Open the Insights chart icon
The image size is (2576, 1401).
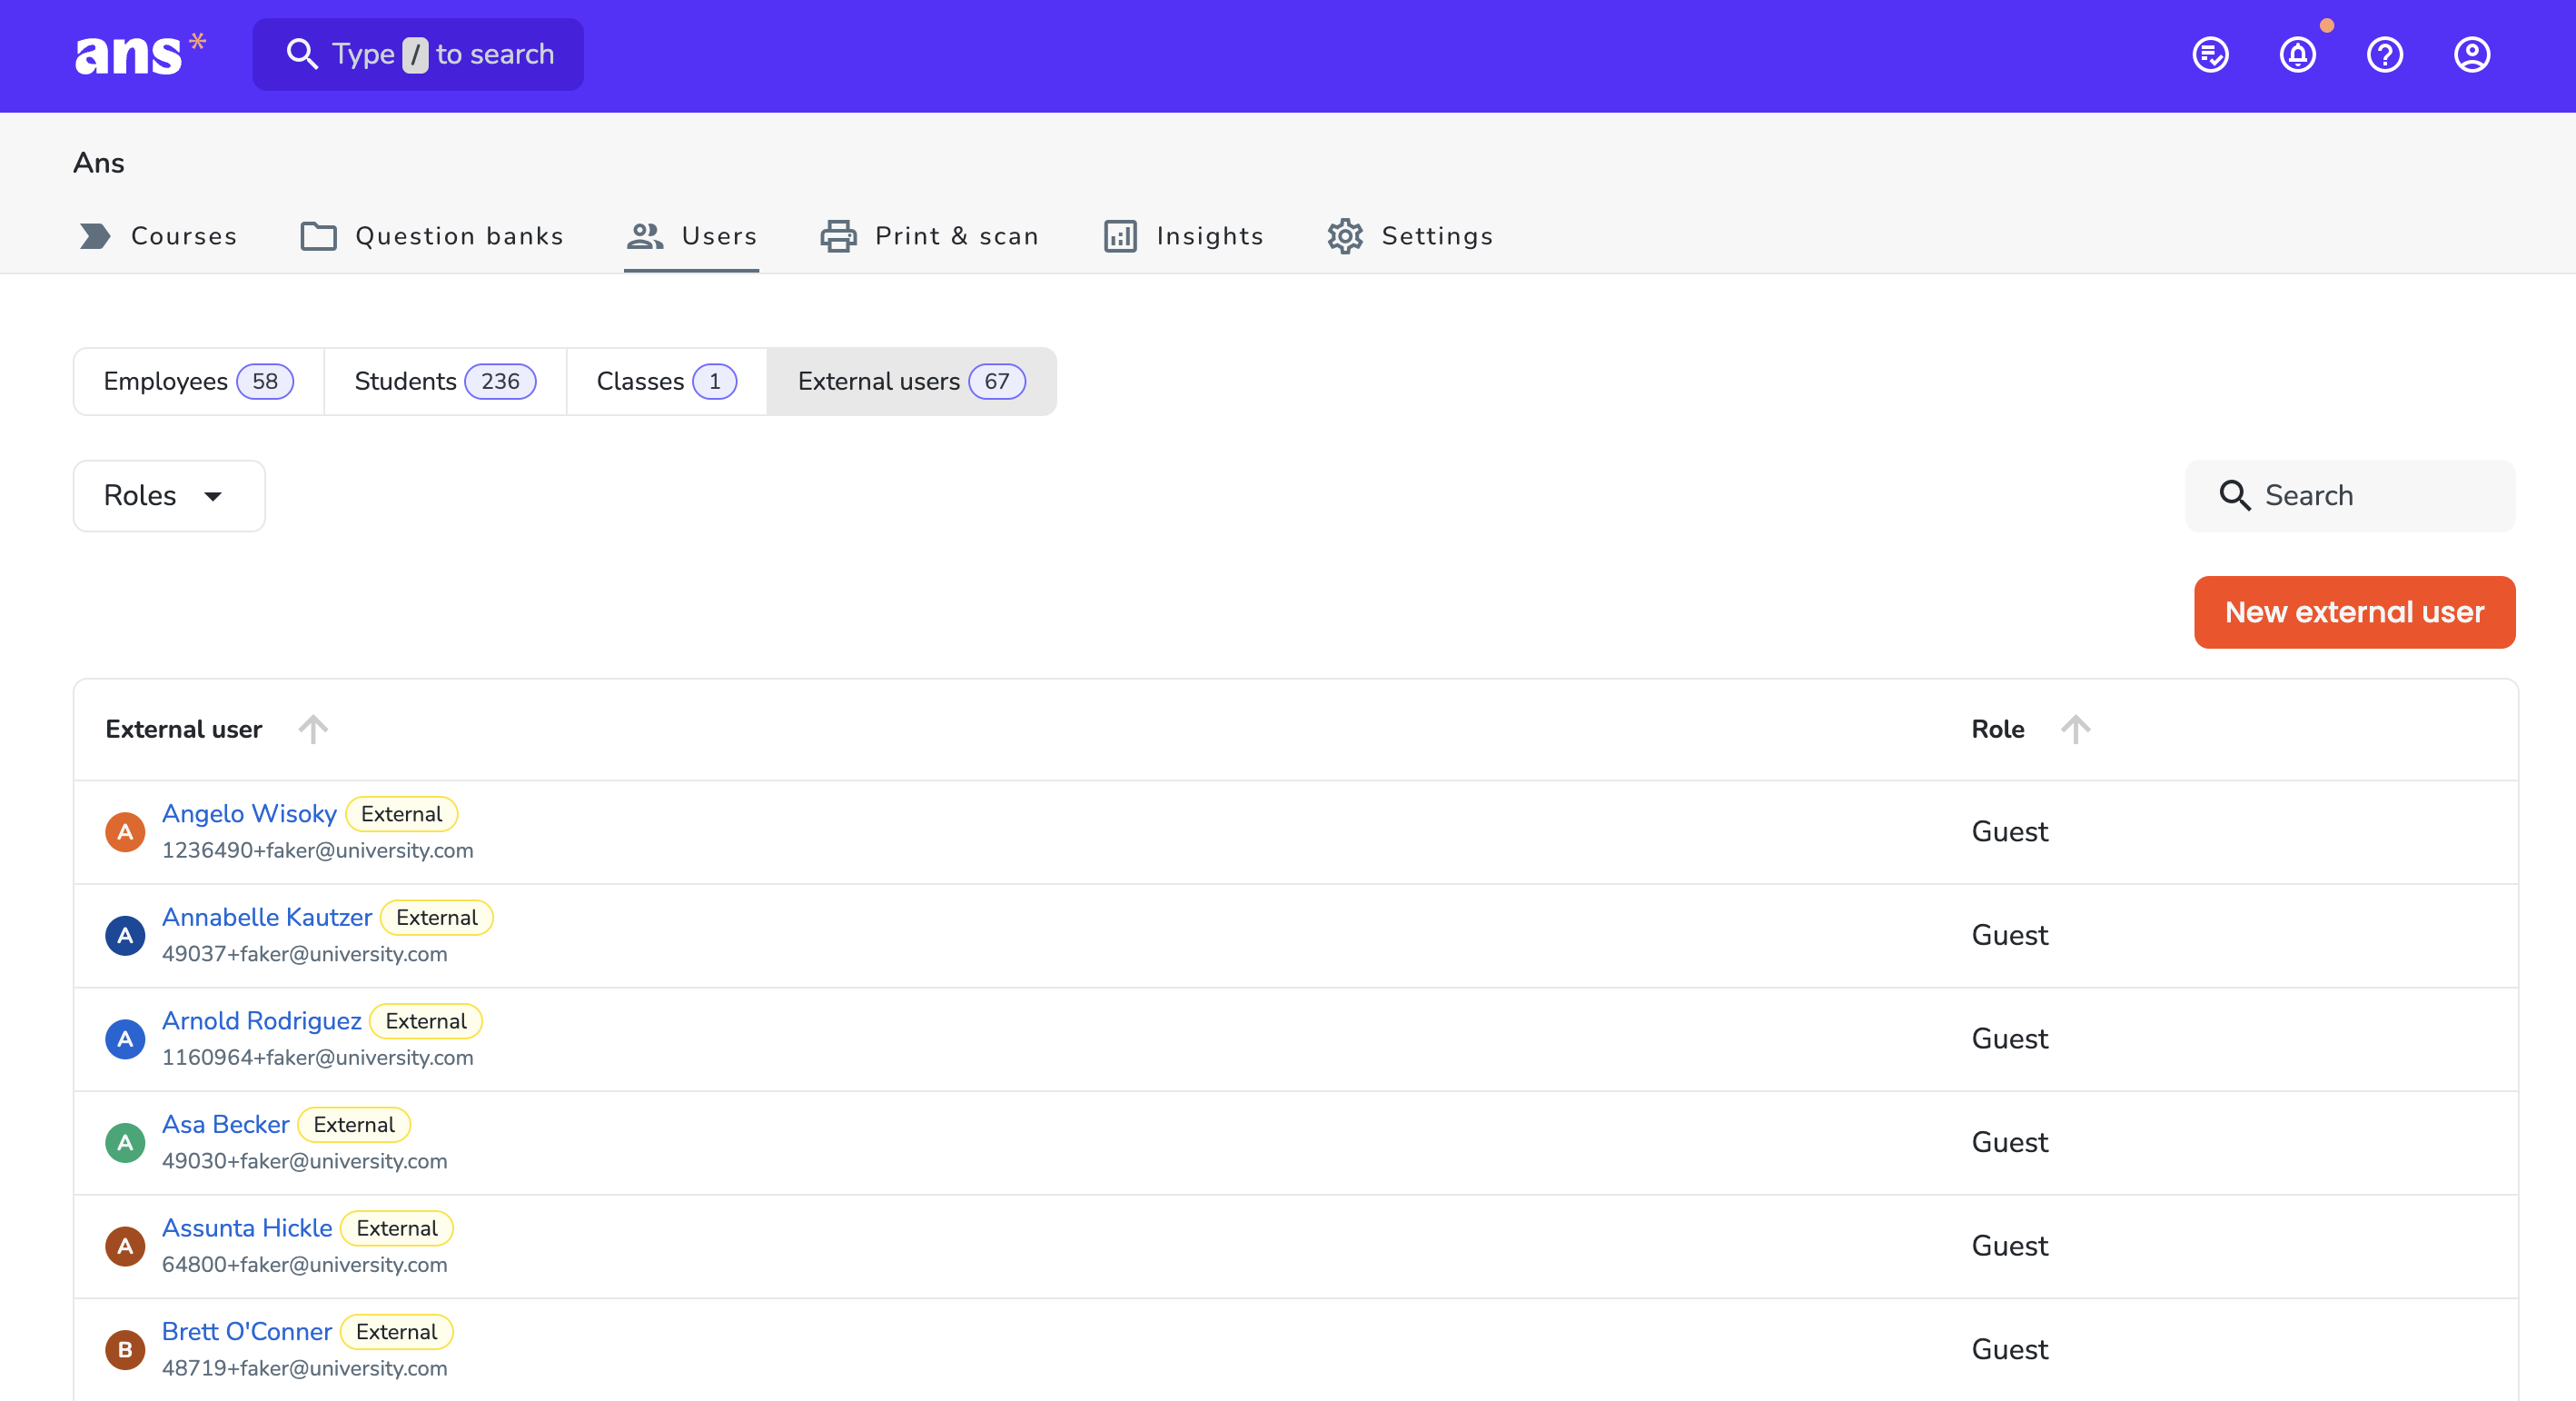tap(1120, 236)
